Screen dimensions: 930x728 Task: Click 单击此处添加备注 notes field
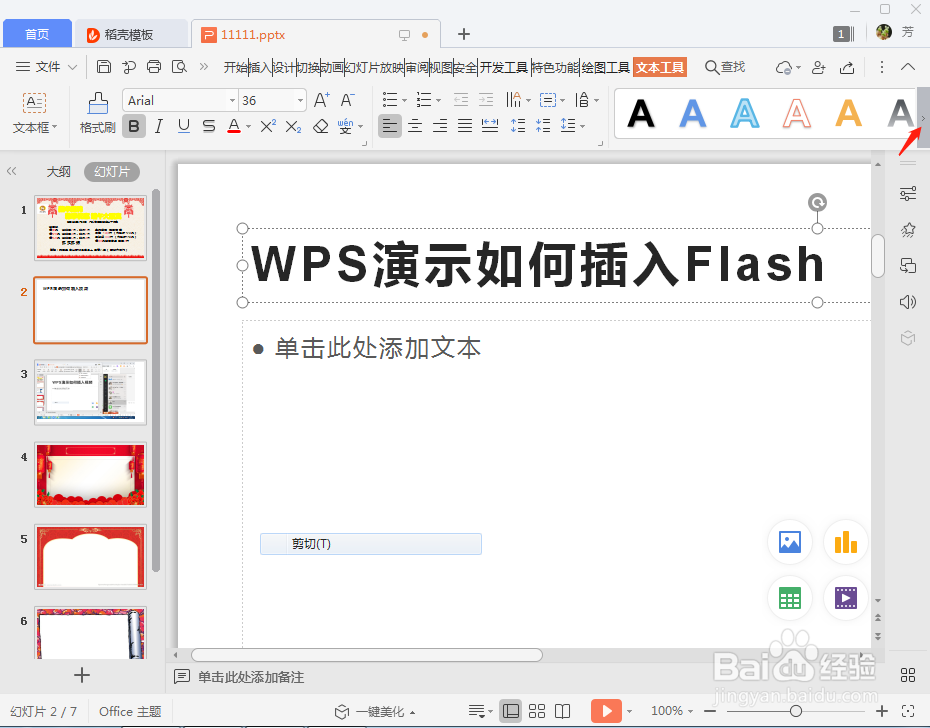(251, 677)
